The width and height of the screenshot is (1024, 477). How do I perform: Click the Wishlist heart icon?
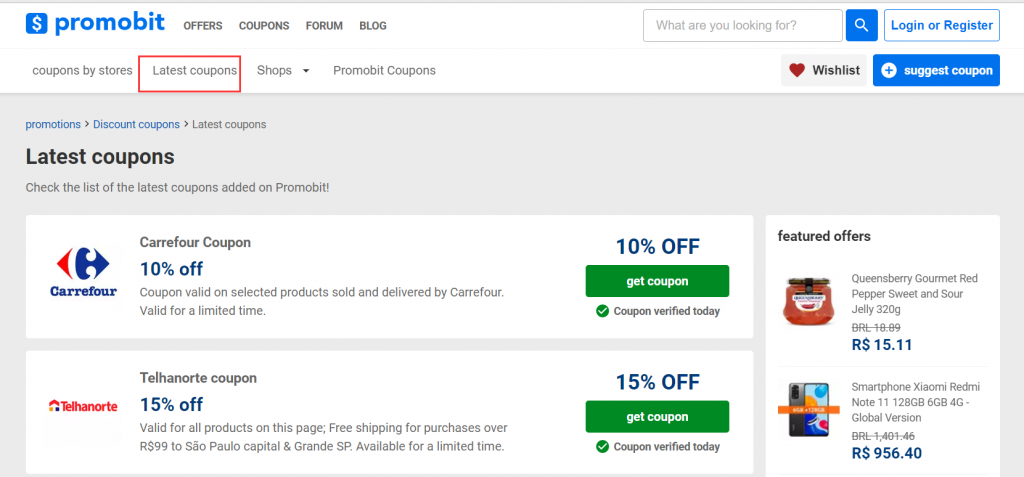797,71
